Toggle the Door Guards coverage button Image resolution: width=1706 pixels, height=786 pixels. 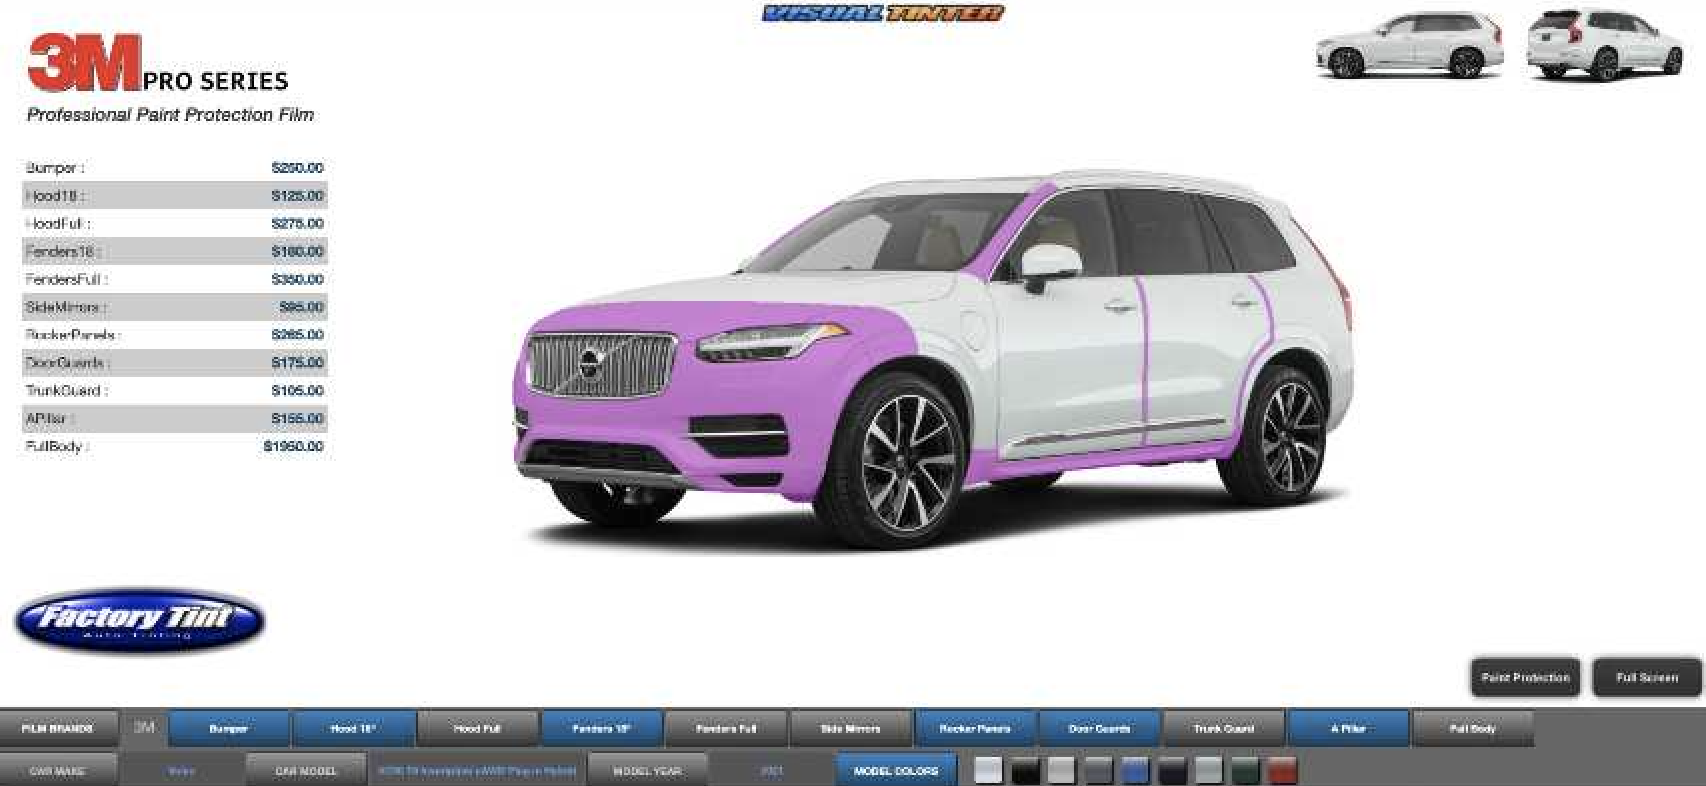[1099, 729]
